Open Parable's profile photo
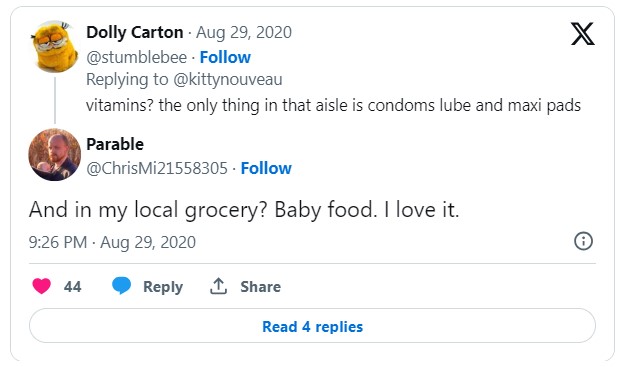Image resolution: width=622 pixels, height=367 pixels. tap(55, 155)
